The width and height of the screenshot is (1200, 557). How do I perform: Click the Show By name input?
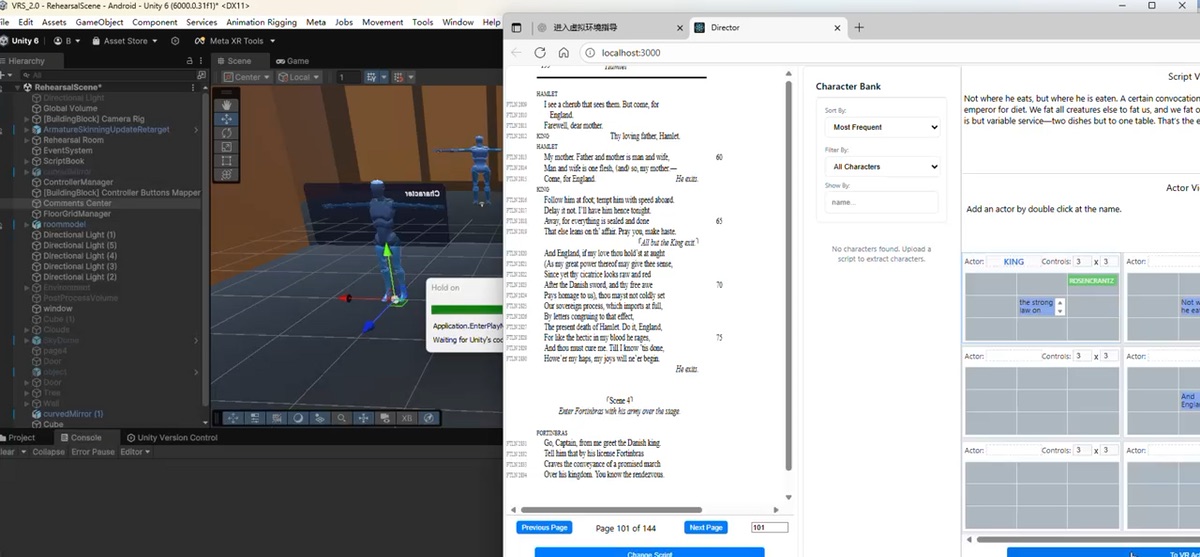[881, 202]
